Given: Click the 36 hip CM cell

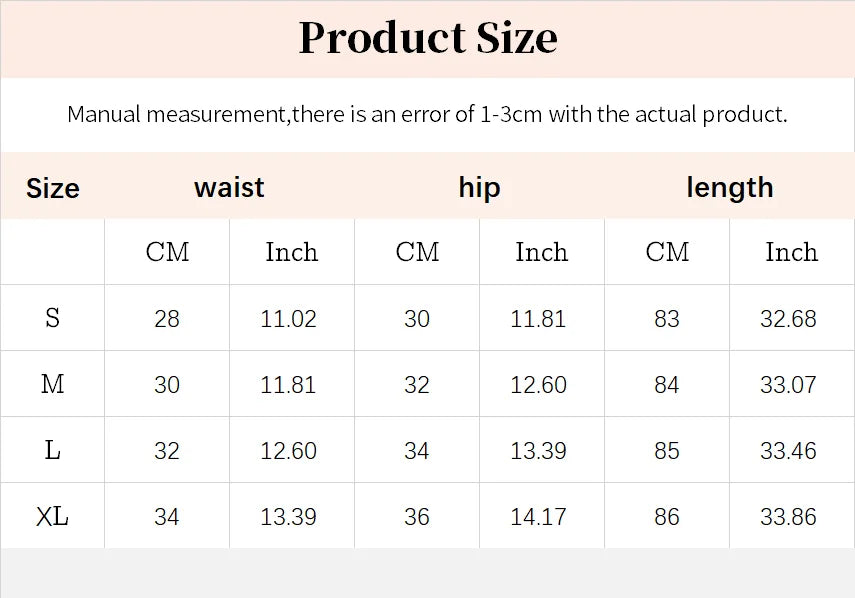Looking at the screenshot, I should click(x=417, y=517).
